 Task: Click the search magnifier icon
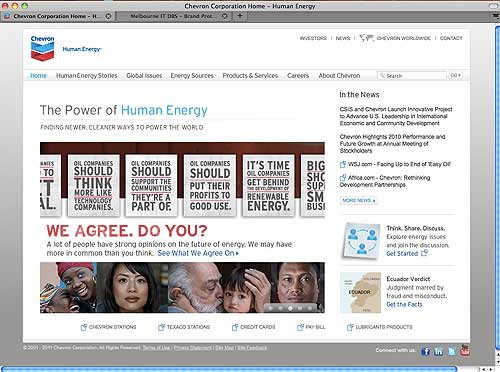pos(382,76)
